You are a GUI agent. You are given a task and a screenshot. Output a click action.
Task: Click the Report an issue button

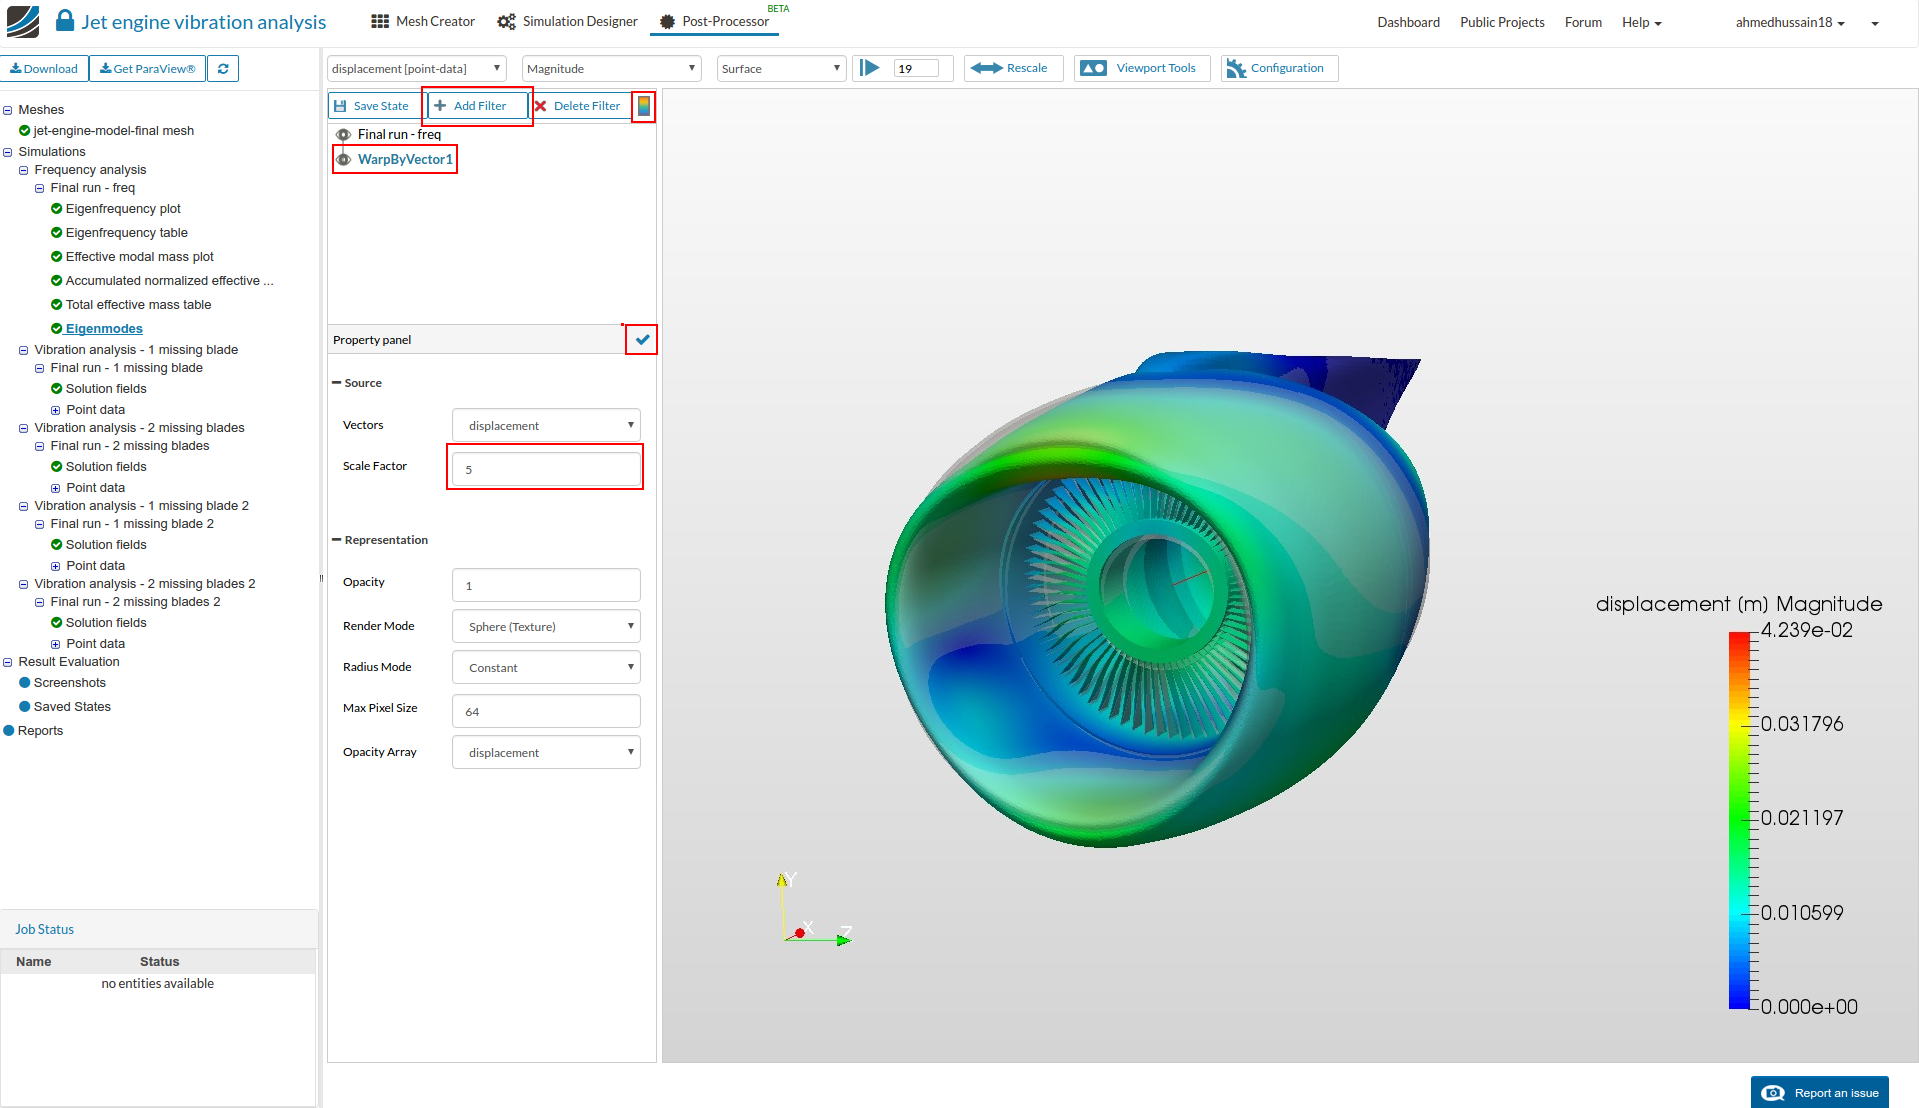[x=1820, y=1092]
